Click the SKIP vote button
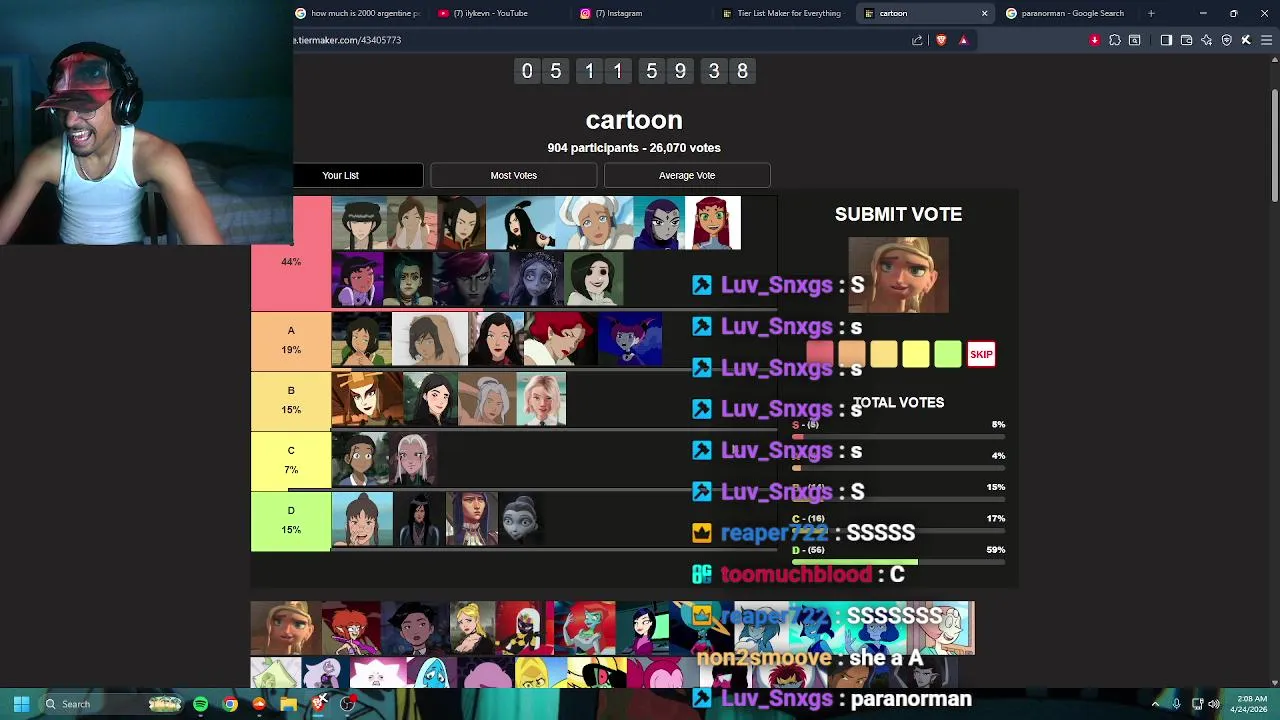 pos(981,354)
